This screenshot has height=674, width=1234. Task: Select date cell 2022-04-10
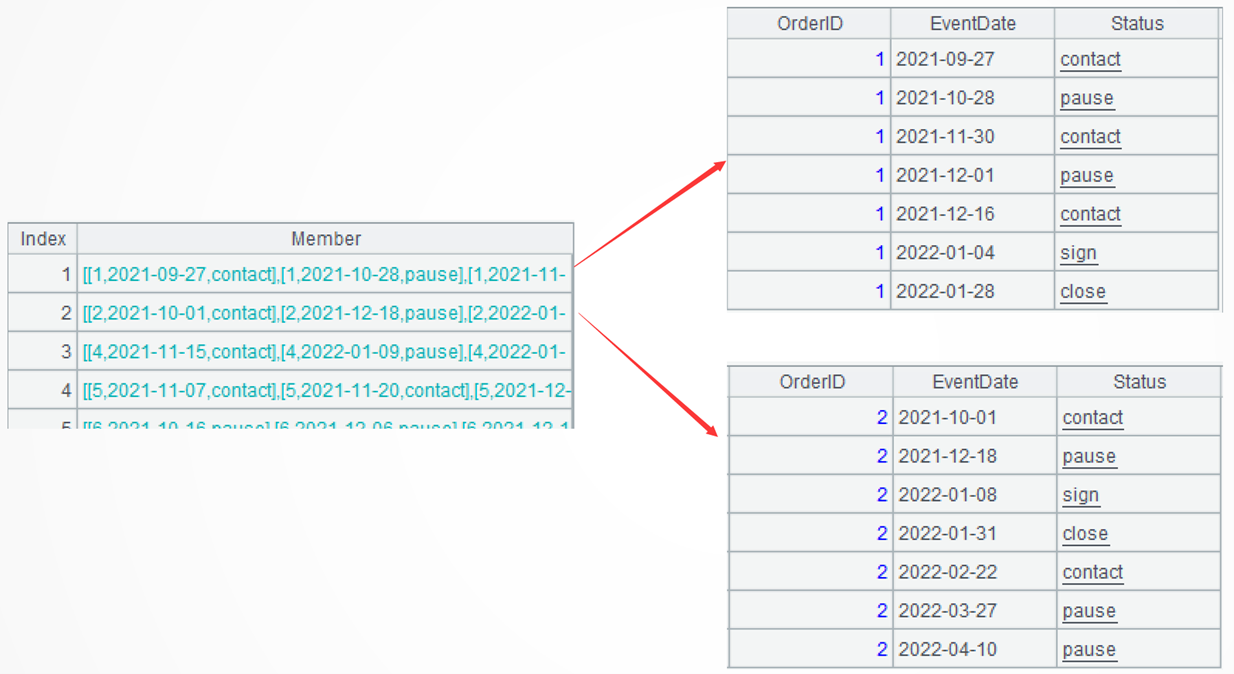(x=975, y=649)
